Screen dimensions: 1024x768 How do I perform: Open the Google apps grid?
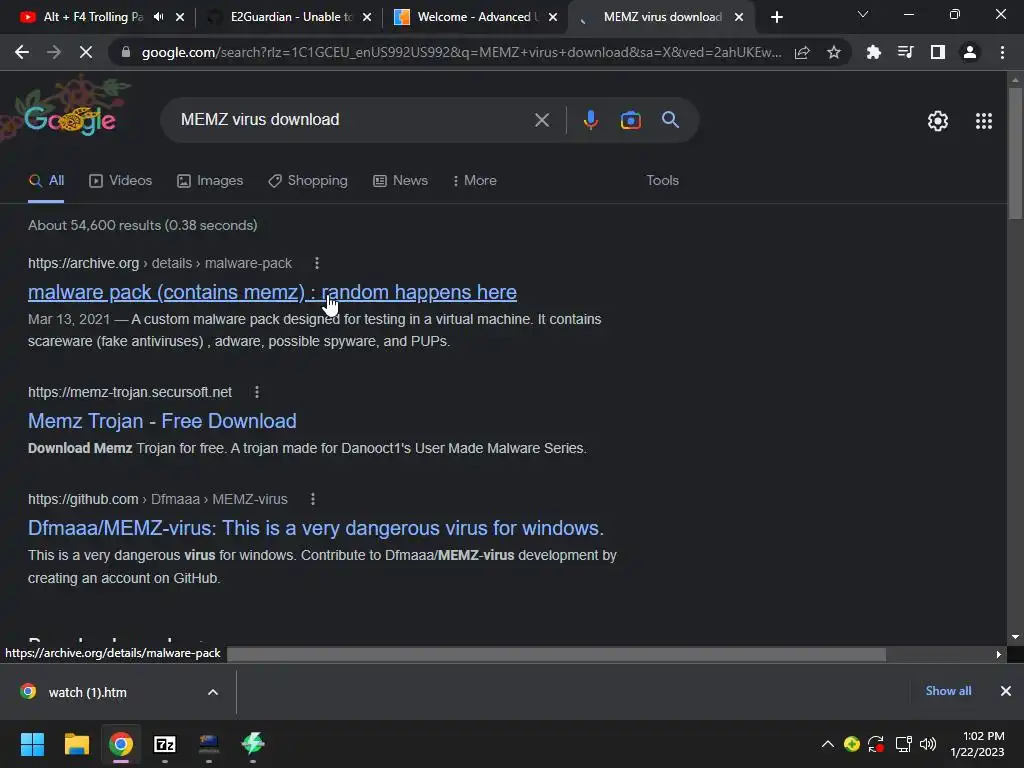click(984, 121)
